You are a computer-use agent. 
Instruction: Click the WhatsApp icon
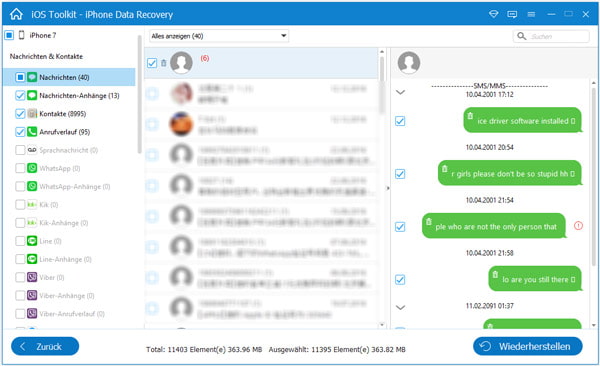(32, 168)
